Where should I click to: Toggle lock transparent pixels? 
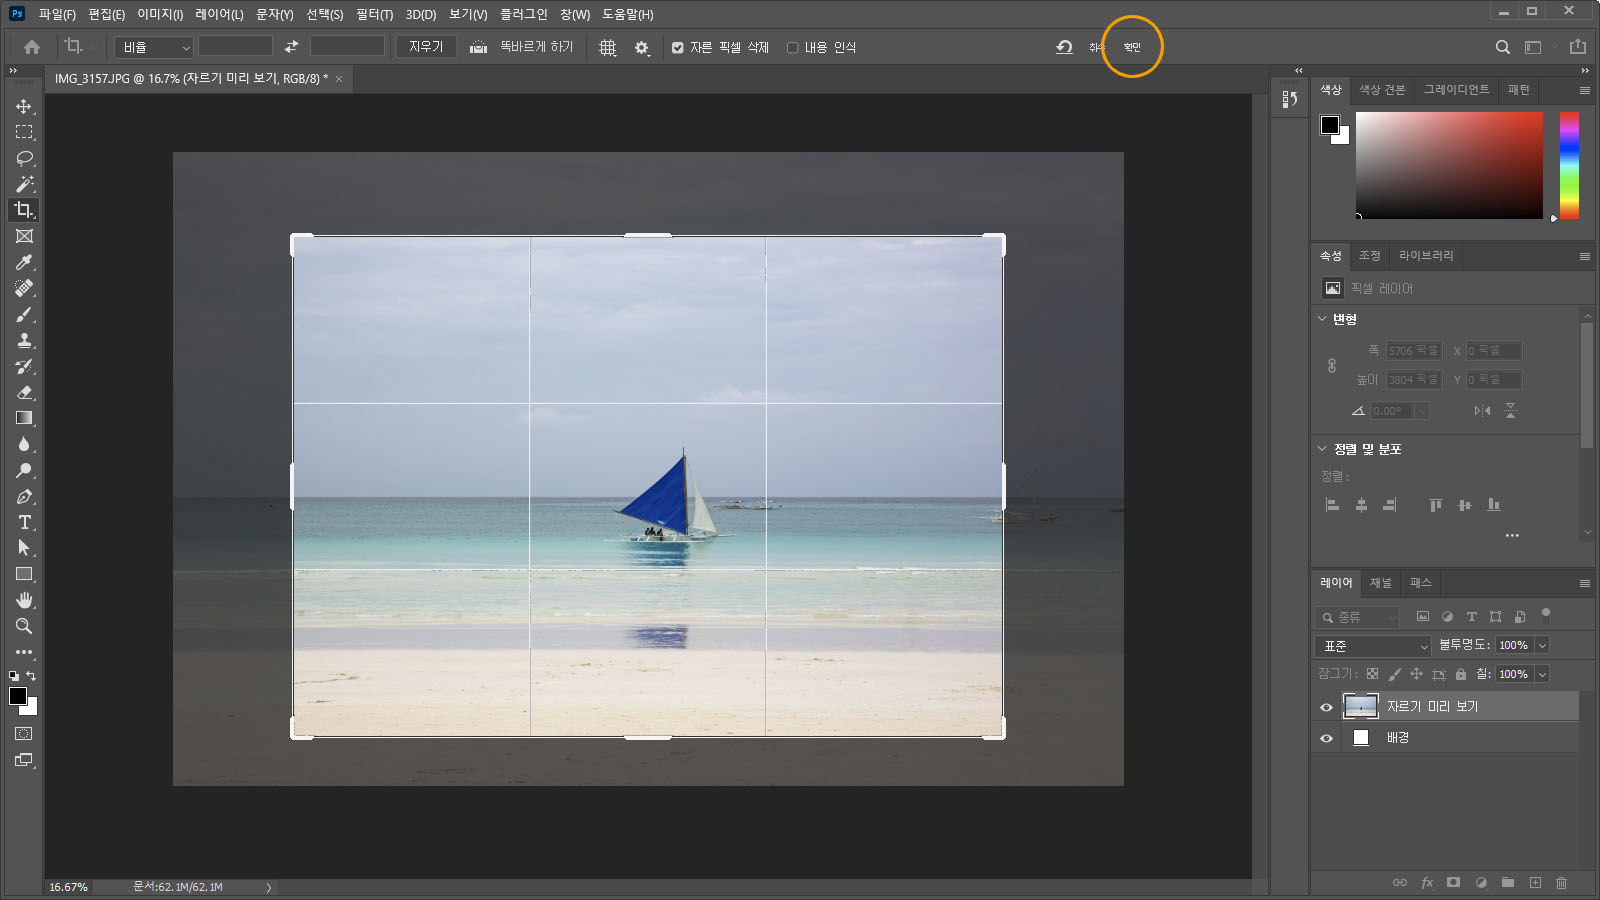click(1372, 674)
